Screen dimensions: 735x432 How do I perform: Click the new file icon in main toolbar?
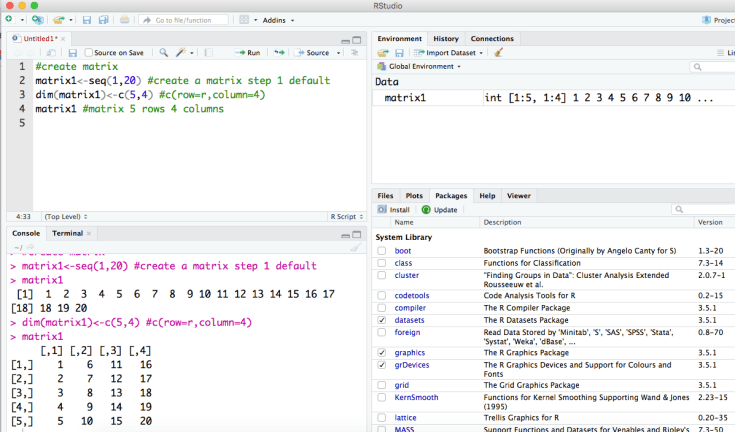click(9, 19)
